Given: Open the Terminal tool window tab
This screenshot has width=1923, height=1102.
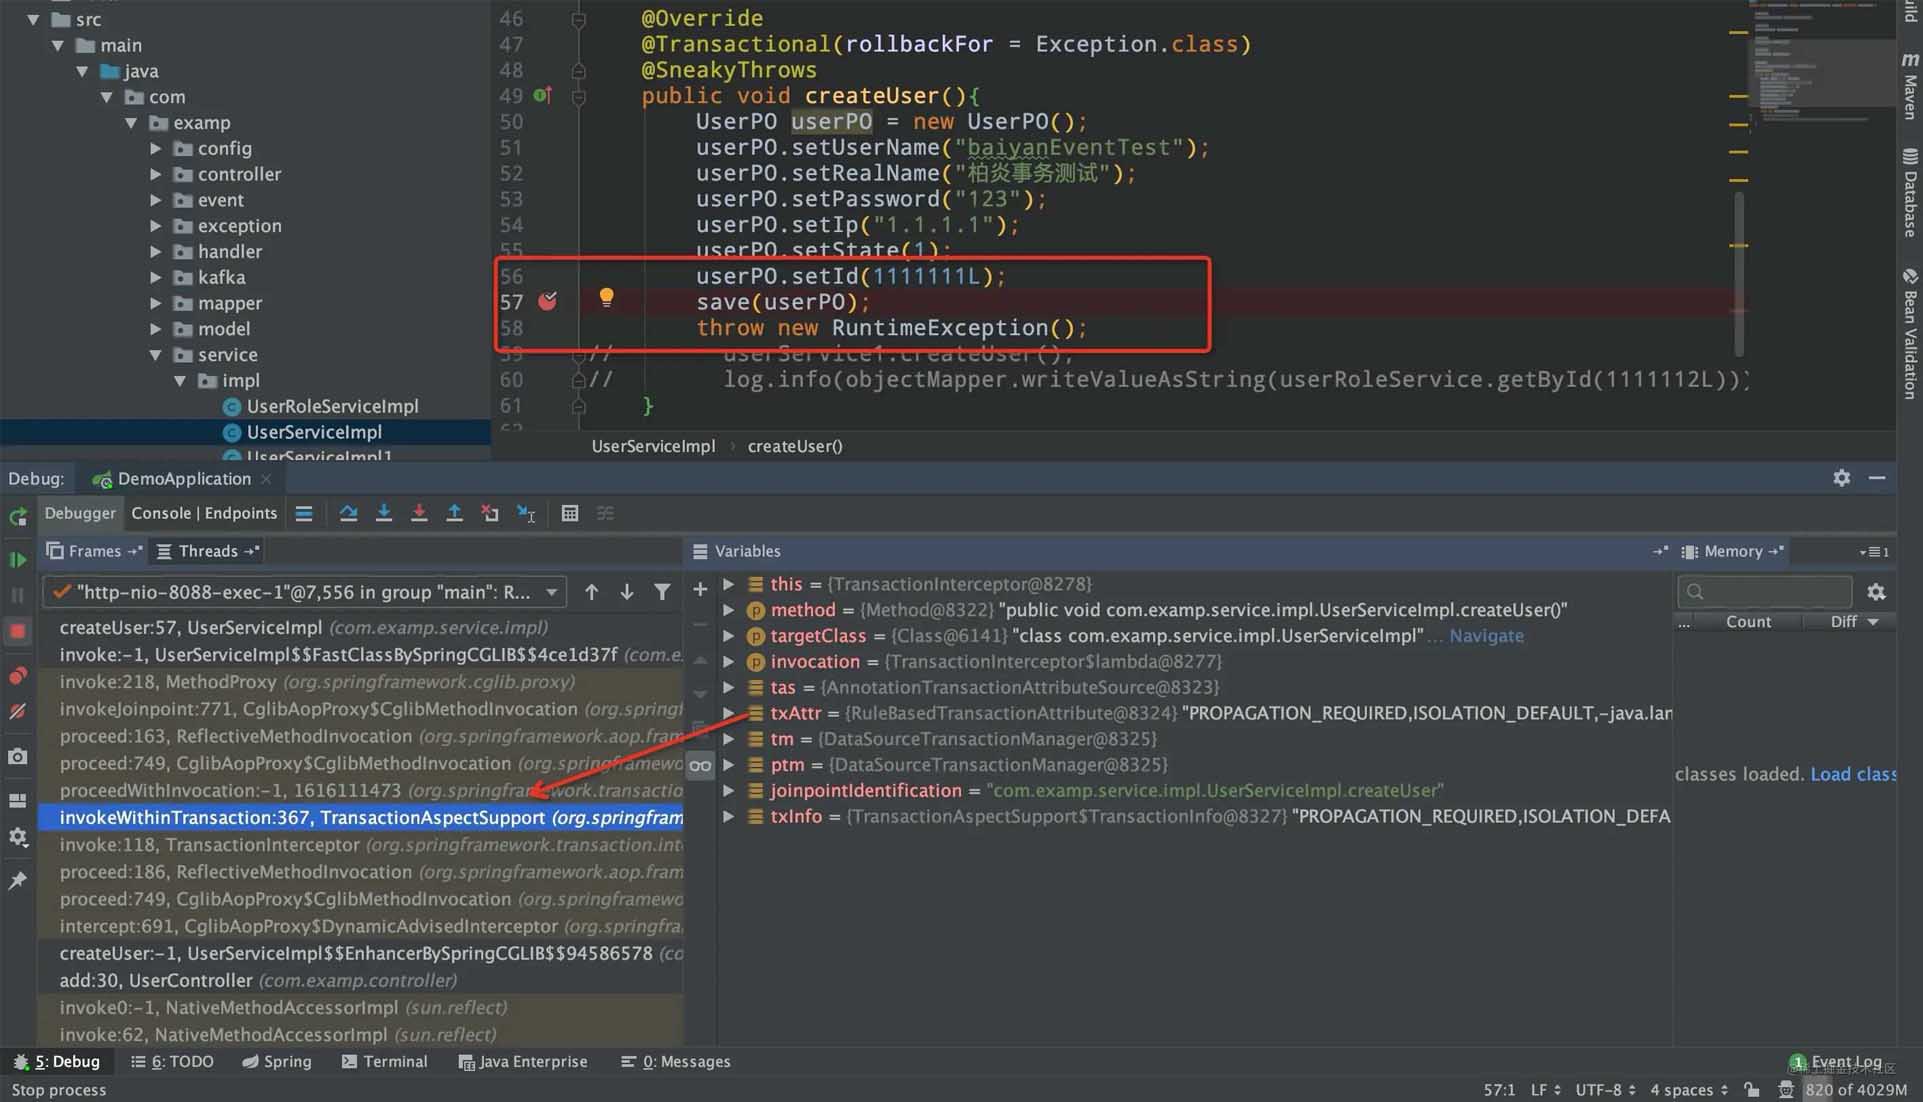Looking at the screenshot, I should point(385,1061).
